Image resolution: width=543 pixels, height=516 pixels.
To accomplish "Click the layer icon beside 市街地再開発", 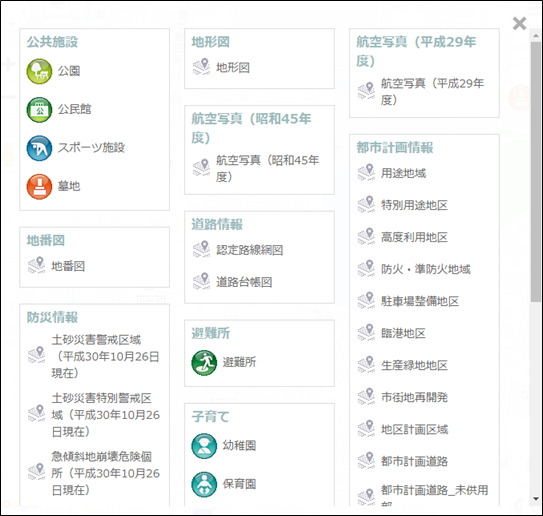I will [366, 397].
